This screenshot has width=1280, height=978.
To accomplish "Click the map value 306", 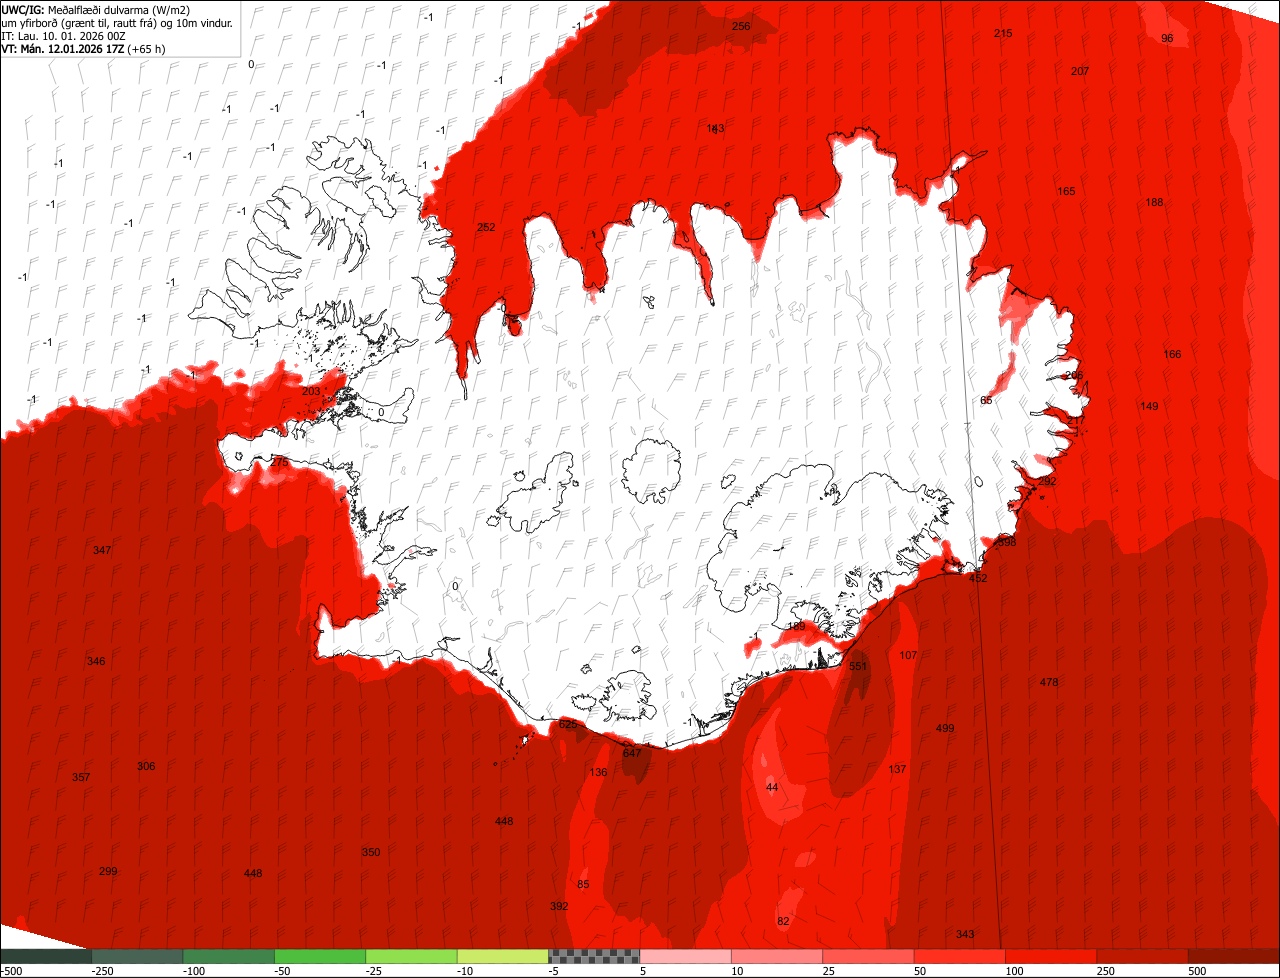I will 146,766.
